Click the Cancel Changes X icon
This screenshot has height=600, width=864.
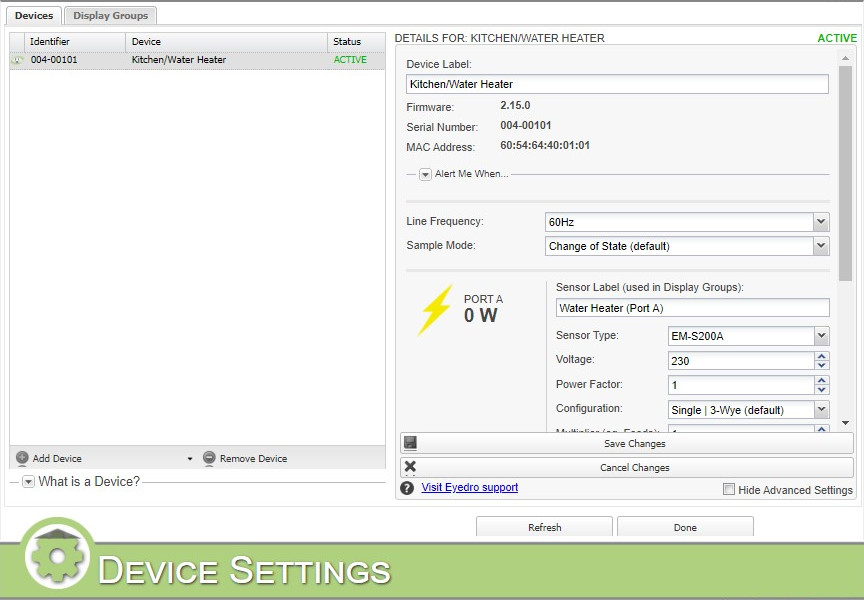point(410,467)
